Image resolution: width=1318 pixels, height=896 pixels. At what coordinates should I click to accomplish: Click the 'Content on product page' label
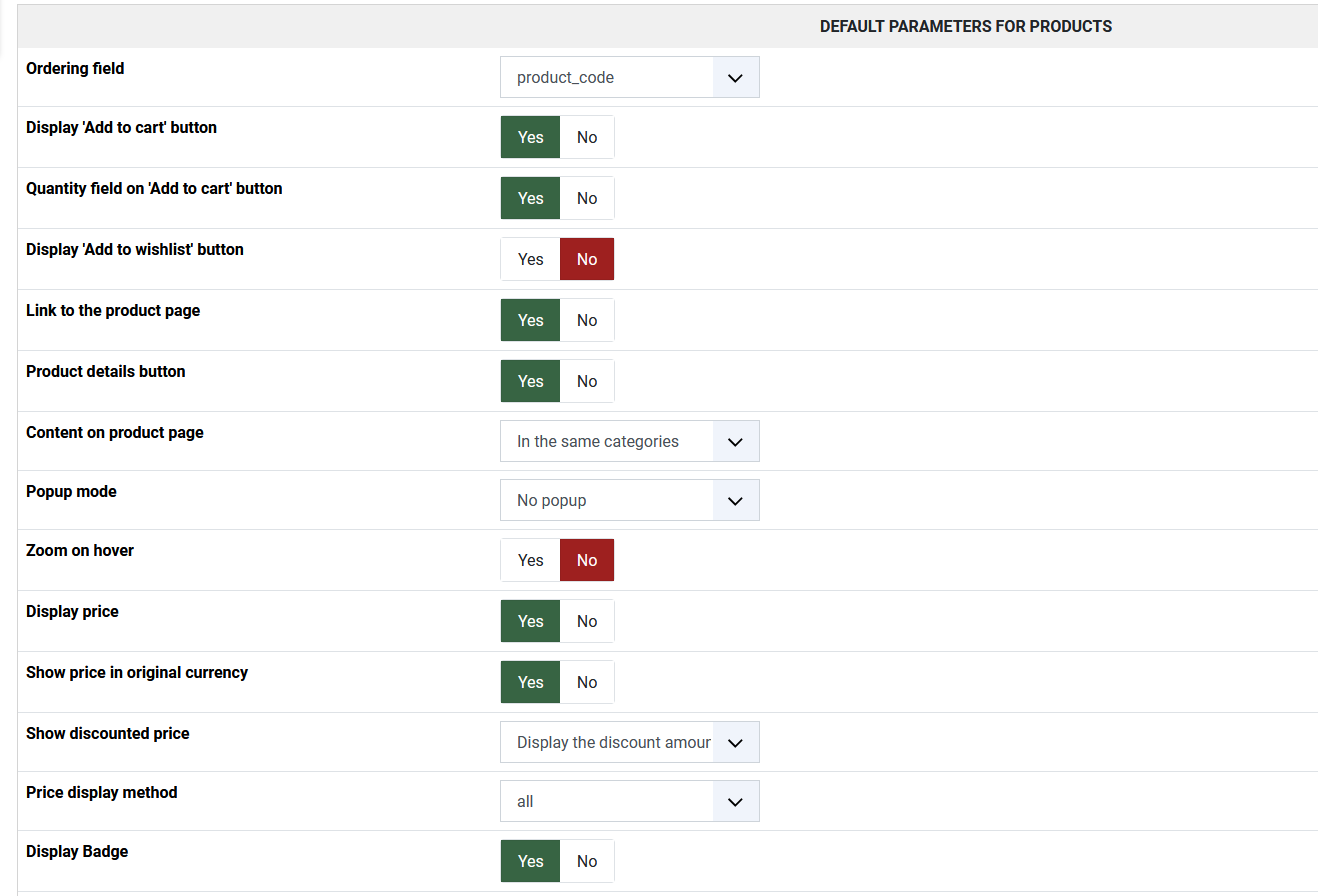pyautogui.click(x=115, y=432)
